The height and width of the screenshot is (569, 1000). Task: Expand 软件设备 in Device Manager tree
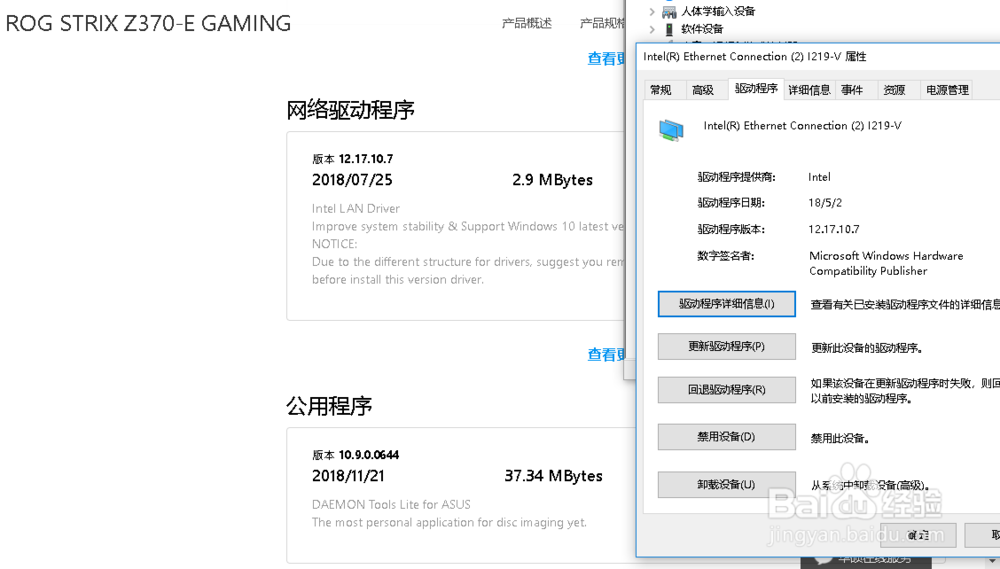[652, 29]
